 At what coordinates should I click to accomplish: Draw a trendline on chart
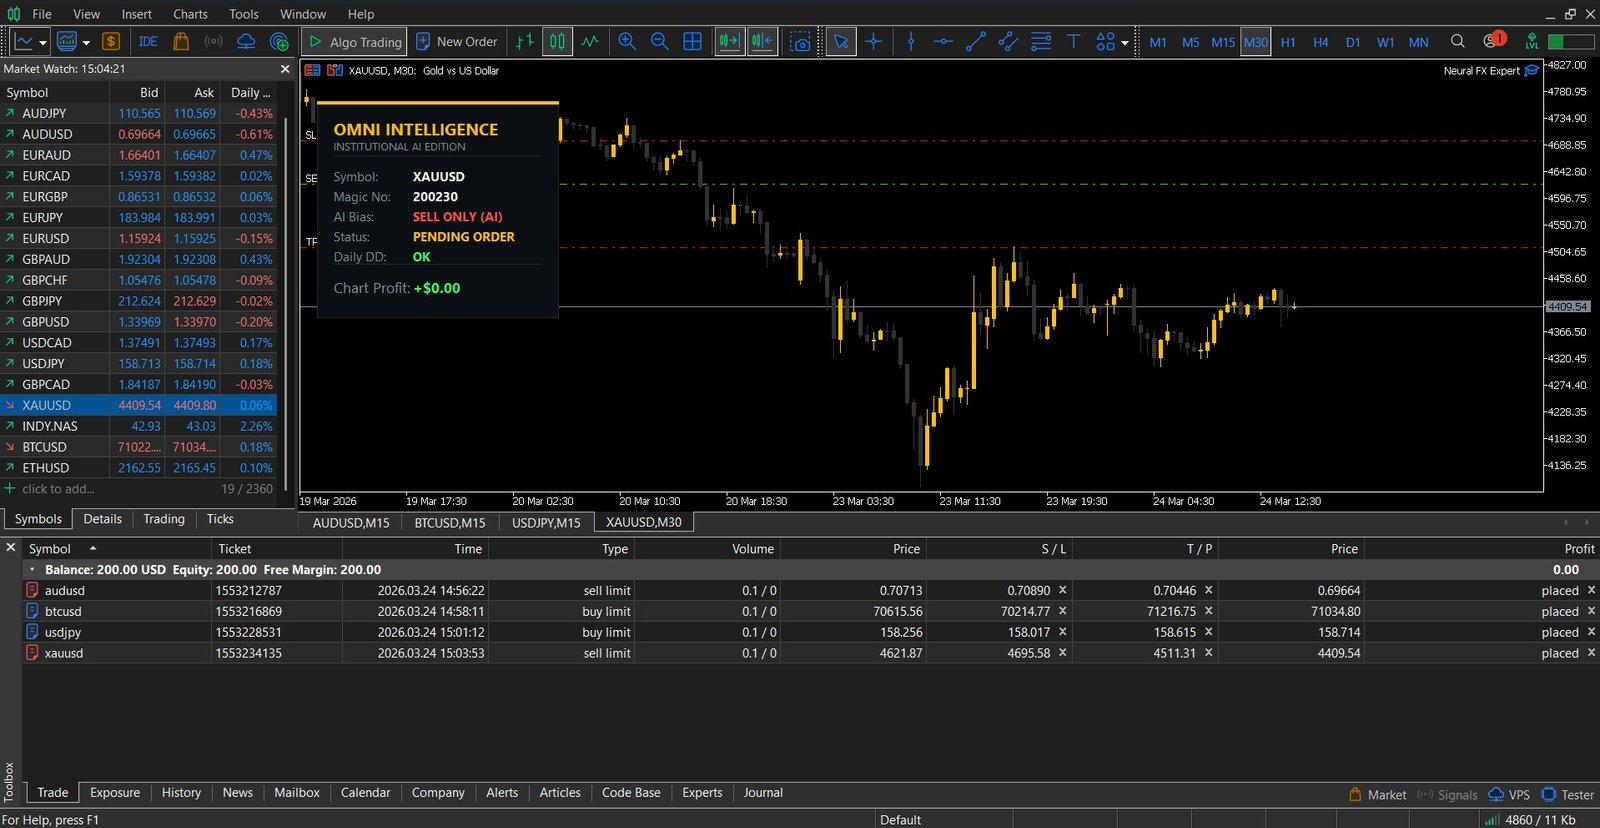tap(976, 42)
